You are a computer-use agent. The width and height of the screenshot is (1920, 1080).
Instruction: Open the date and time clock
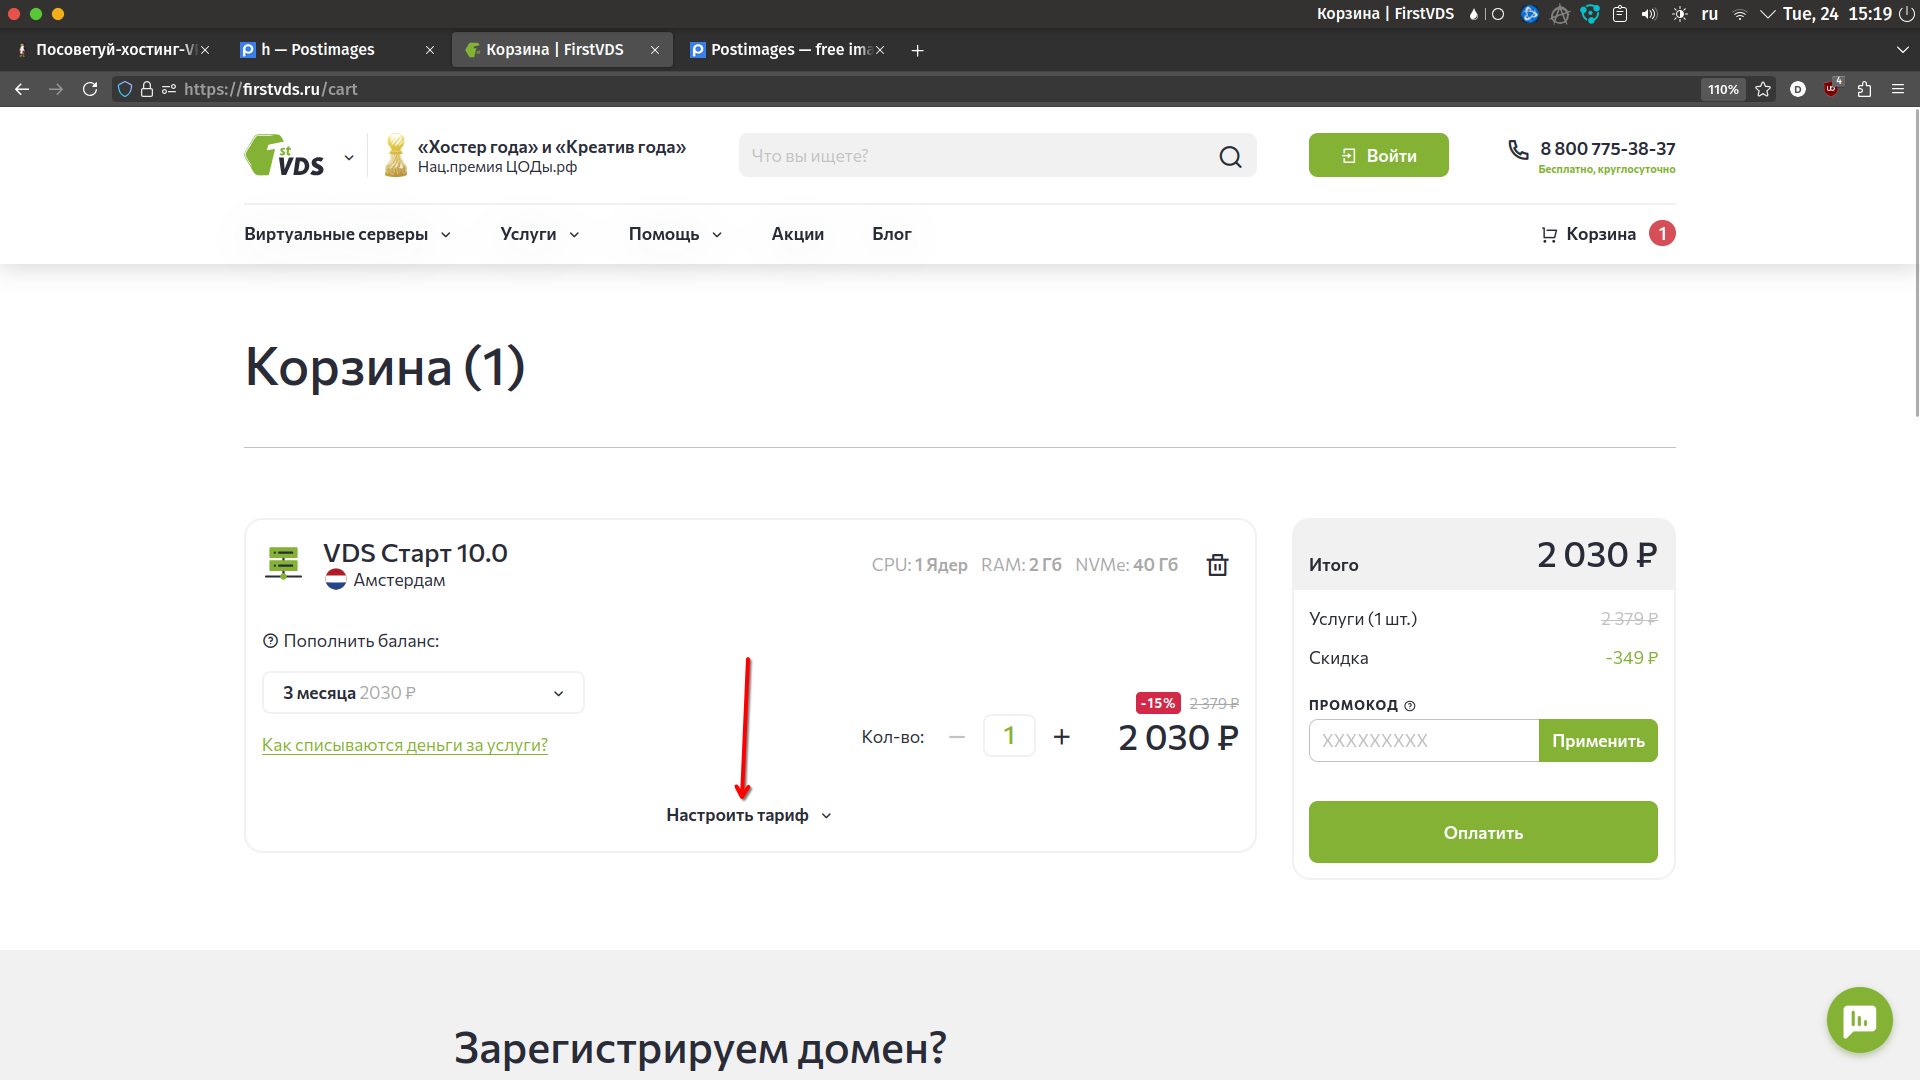tap(1837, 14)
